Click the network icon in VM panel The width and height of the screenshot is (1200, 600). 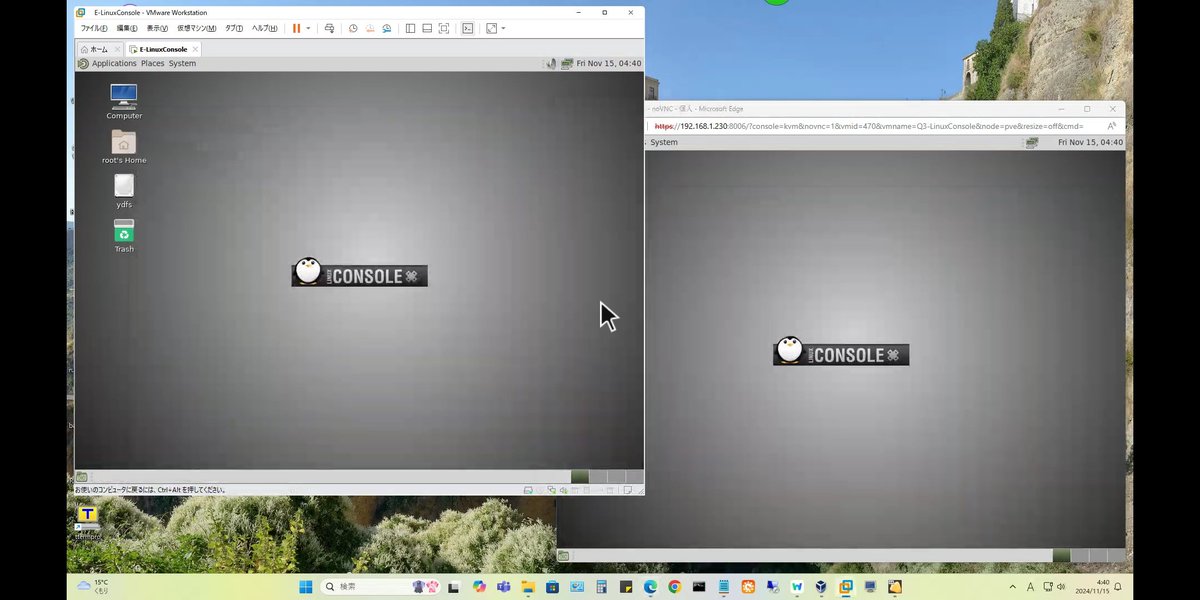[x=567, y=63]
